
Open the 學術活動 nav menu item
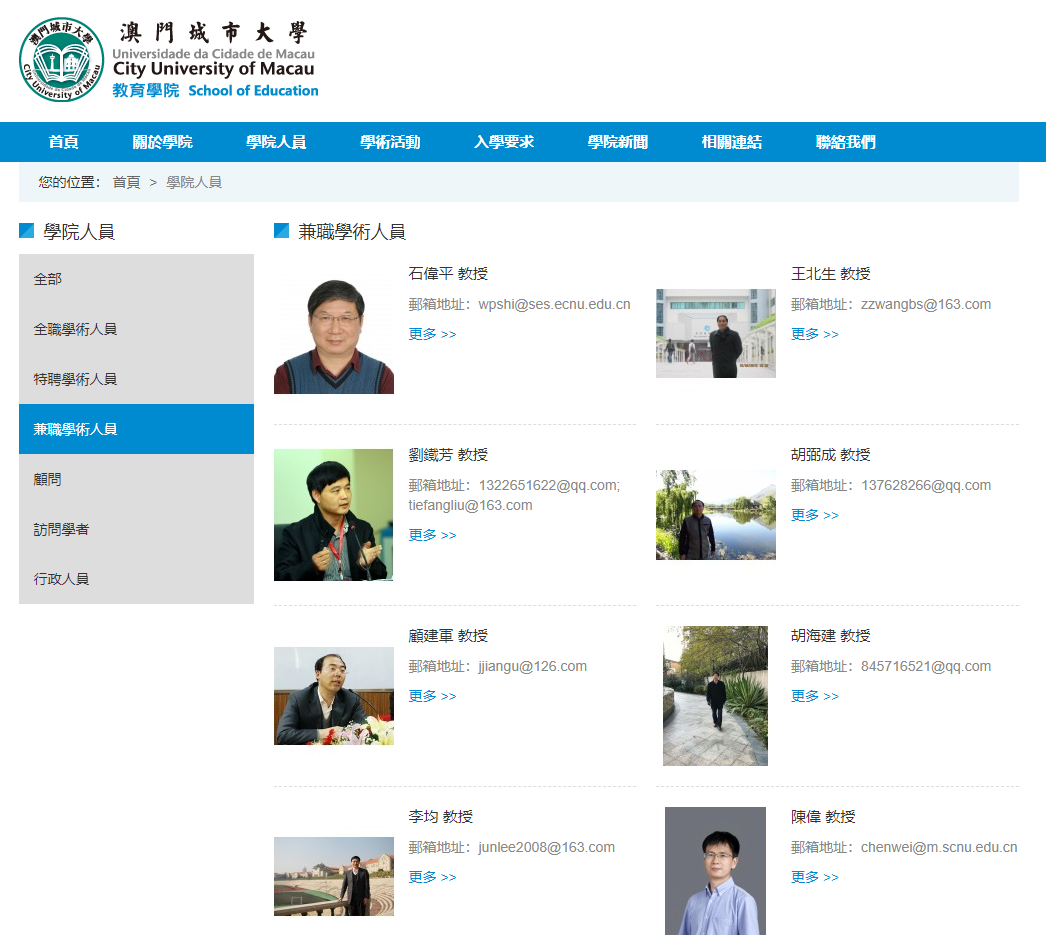[390, 142]
